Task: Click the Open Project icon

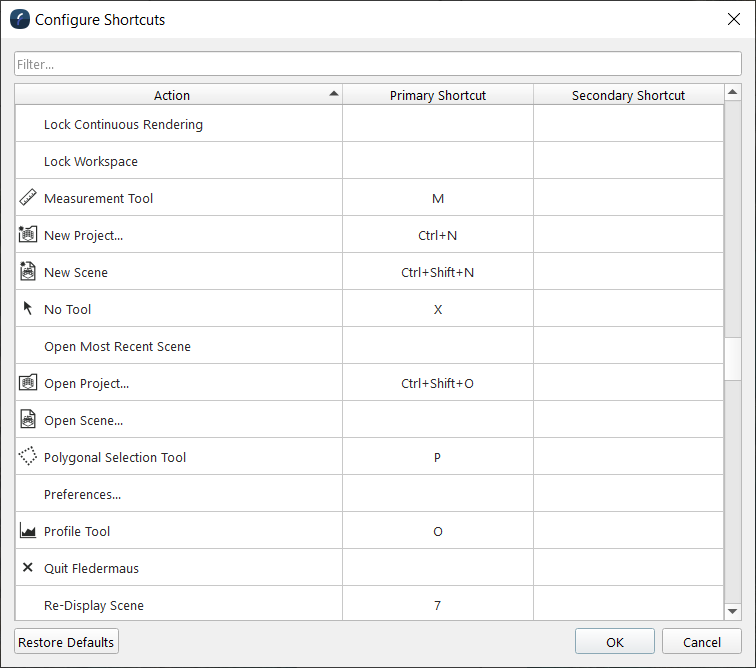Action: click(x=28, y=383)
